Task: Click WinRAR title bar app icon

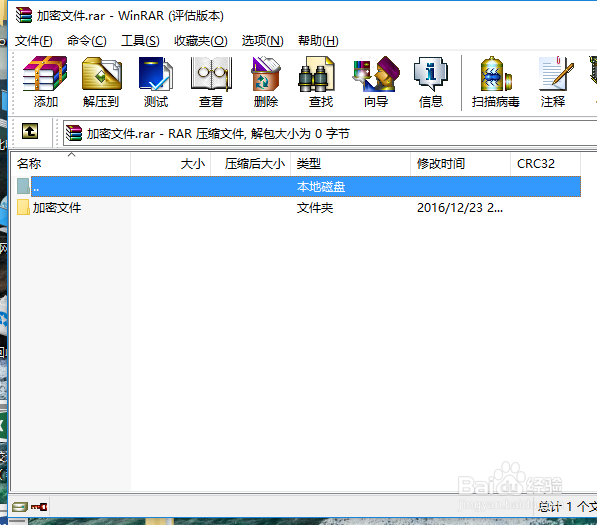Action: coord(24,15)
